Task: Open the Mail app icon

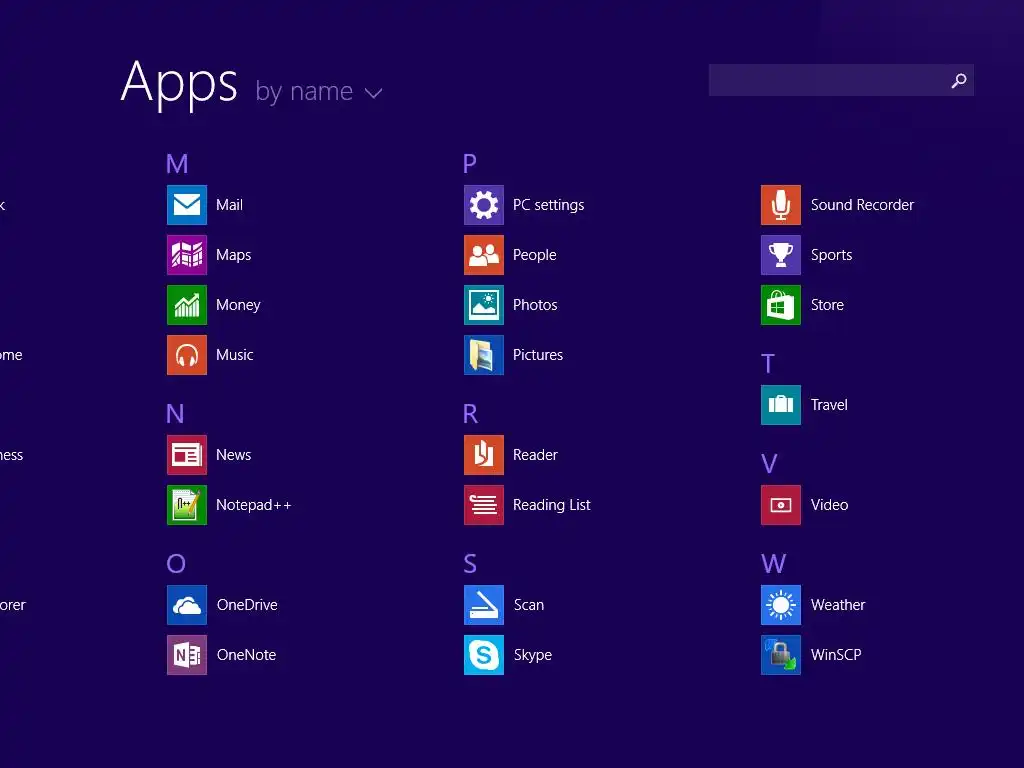Action: point(187,205)
